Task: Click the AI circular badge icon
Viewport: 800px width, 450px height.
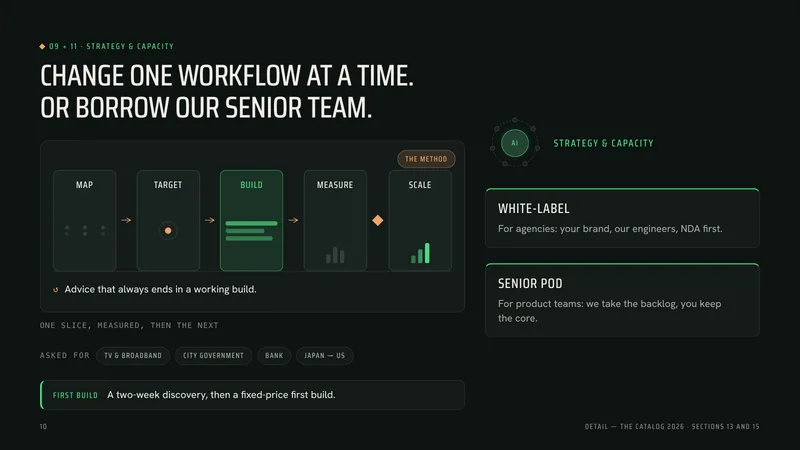Action: click(x=514, y=143)
